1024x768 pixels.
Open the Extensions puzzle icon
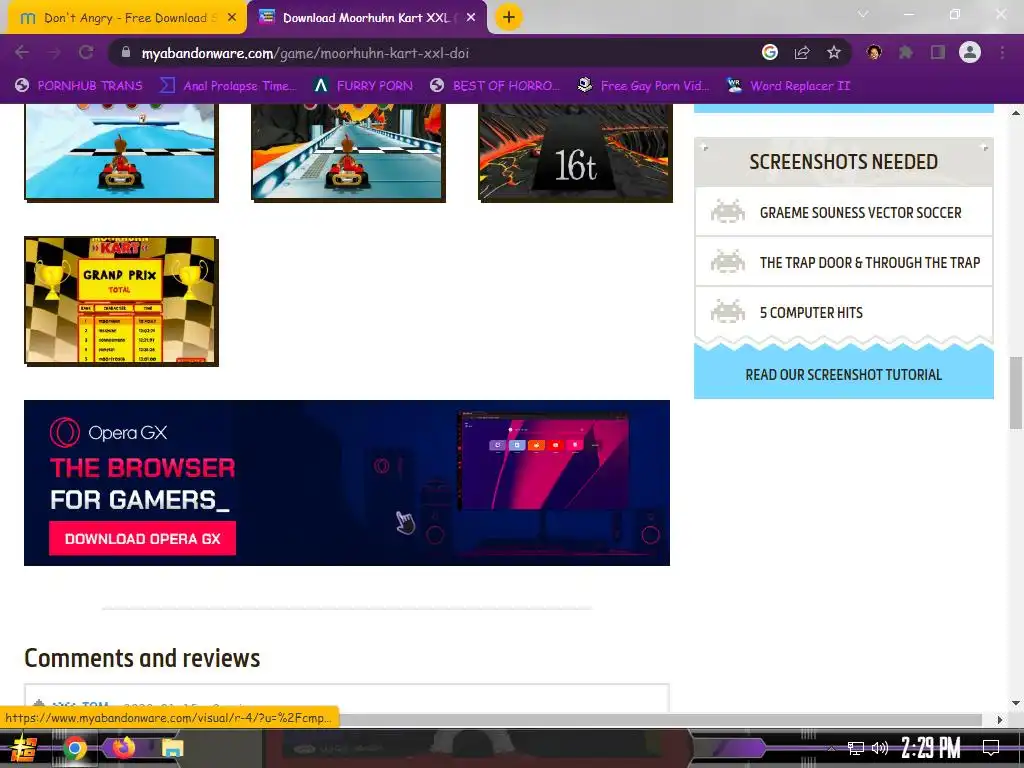pos(906,52)
